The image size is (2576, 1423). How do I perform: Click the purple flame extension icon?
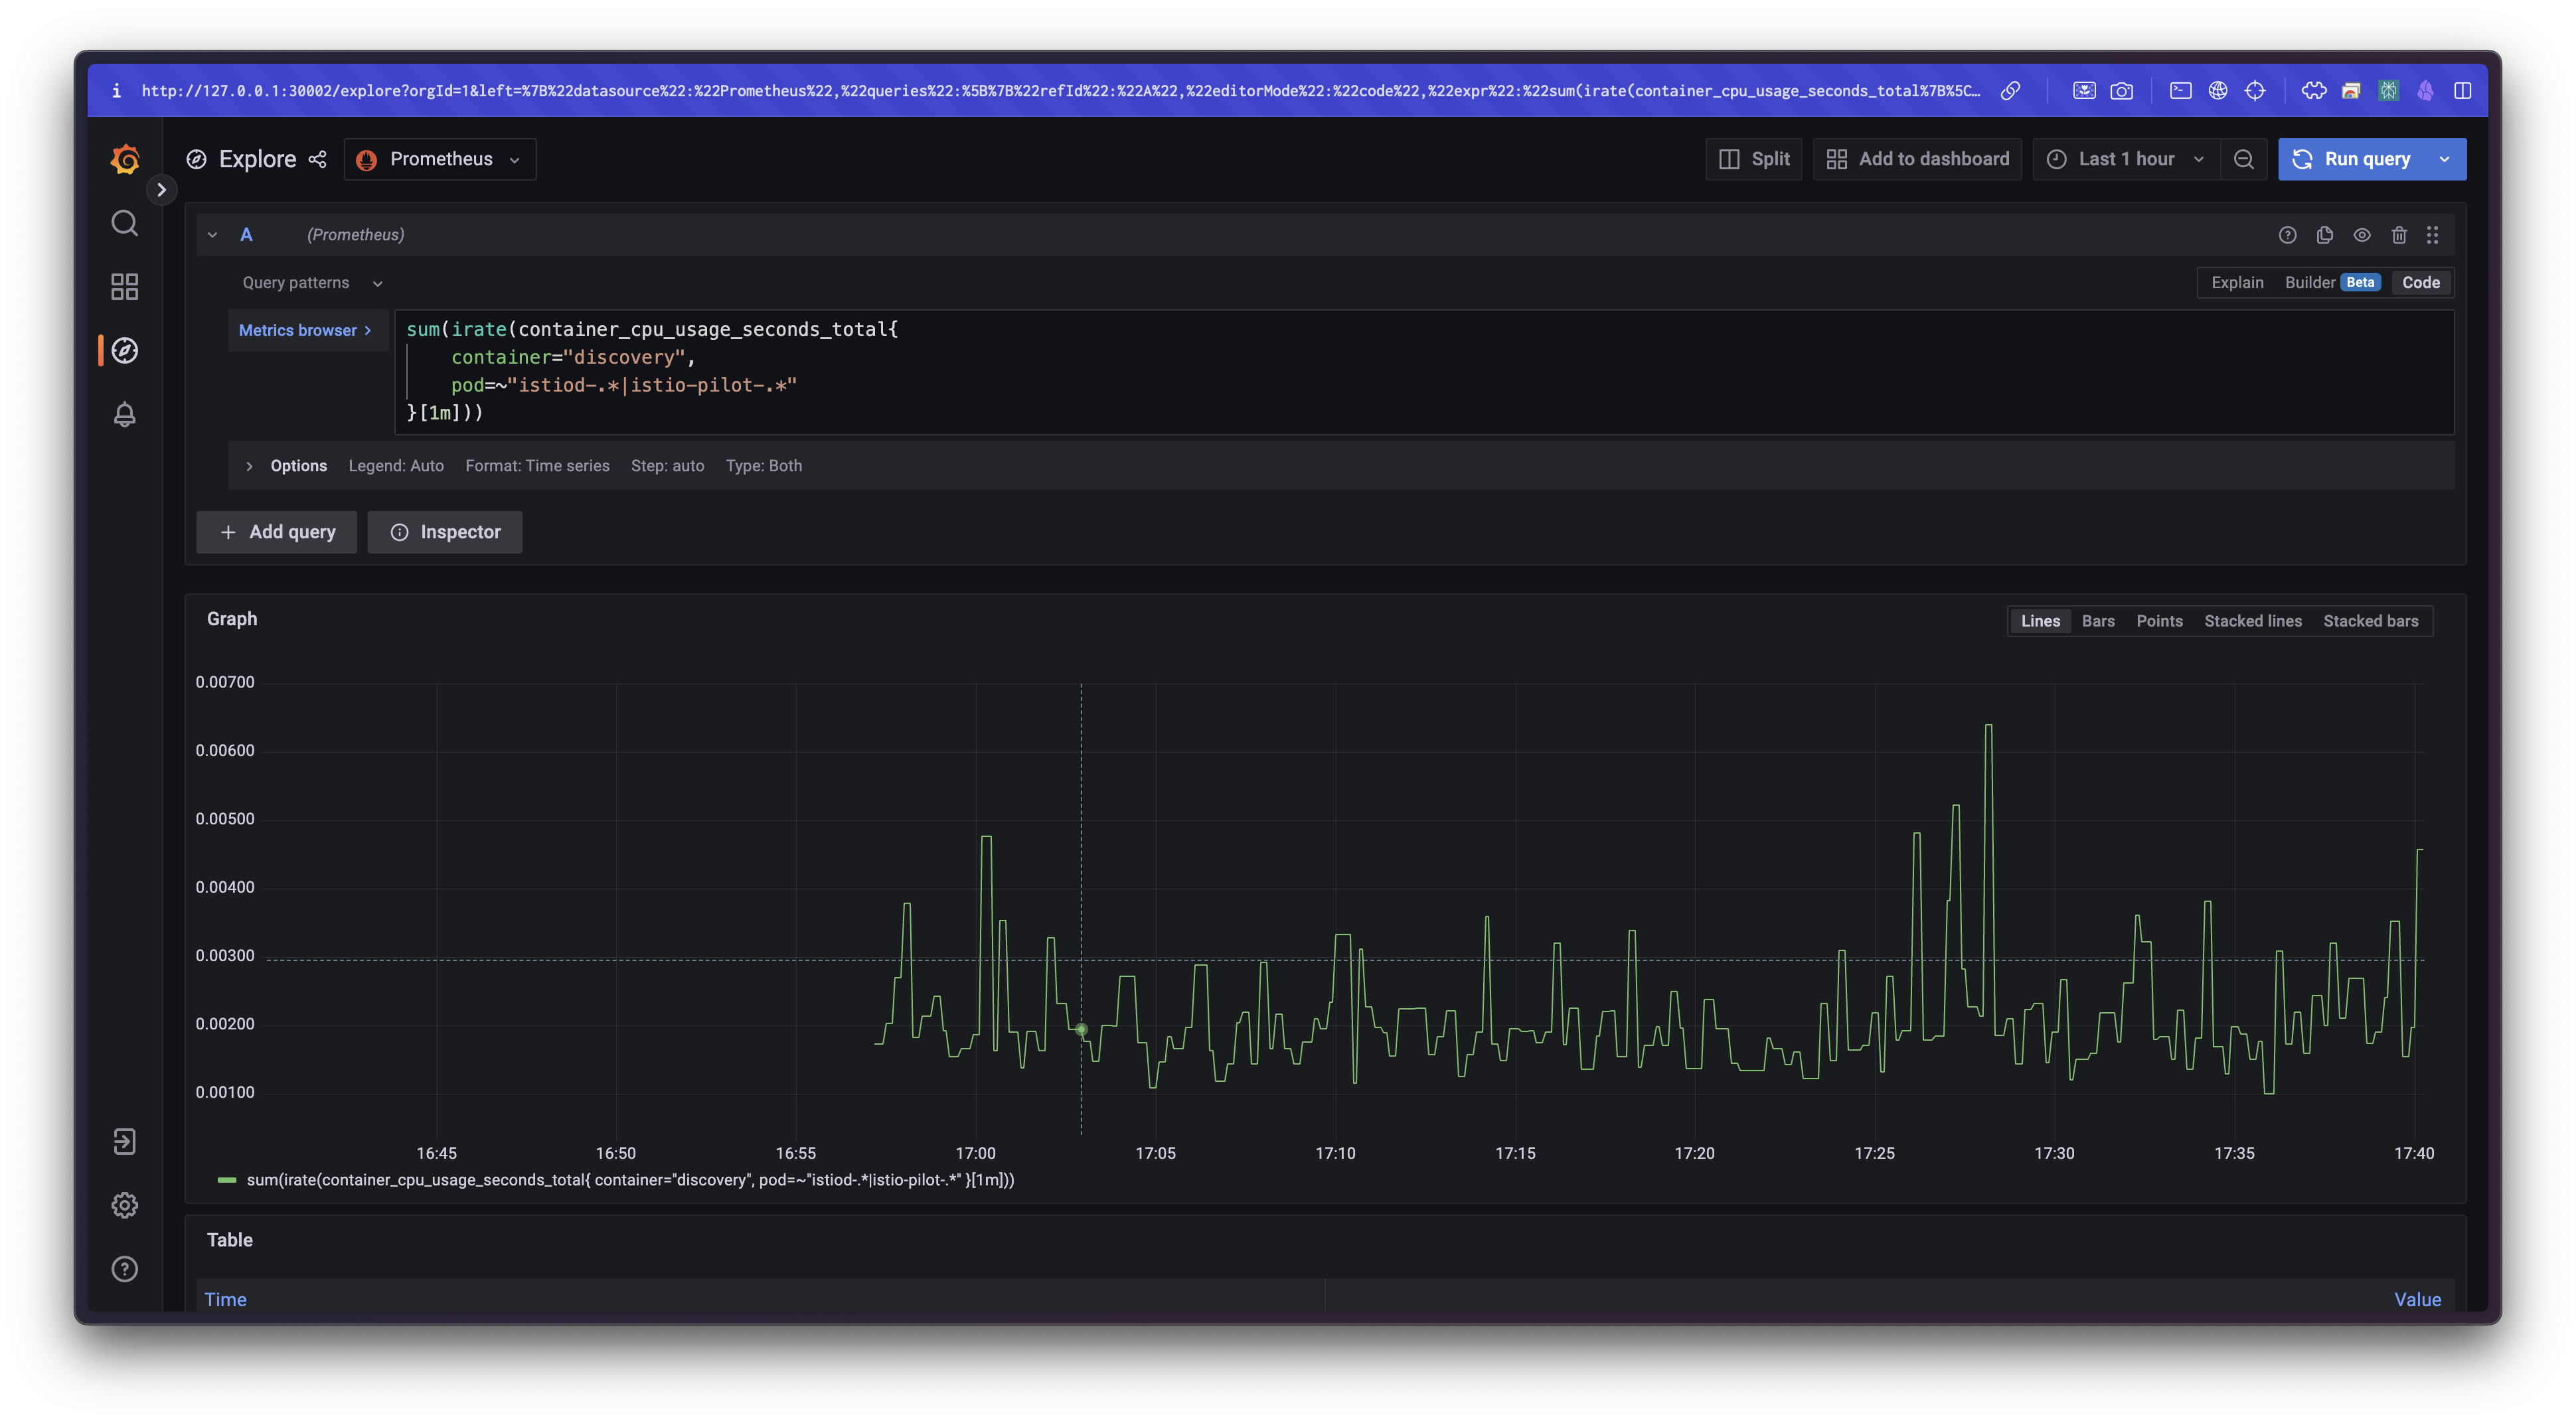2425,91
